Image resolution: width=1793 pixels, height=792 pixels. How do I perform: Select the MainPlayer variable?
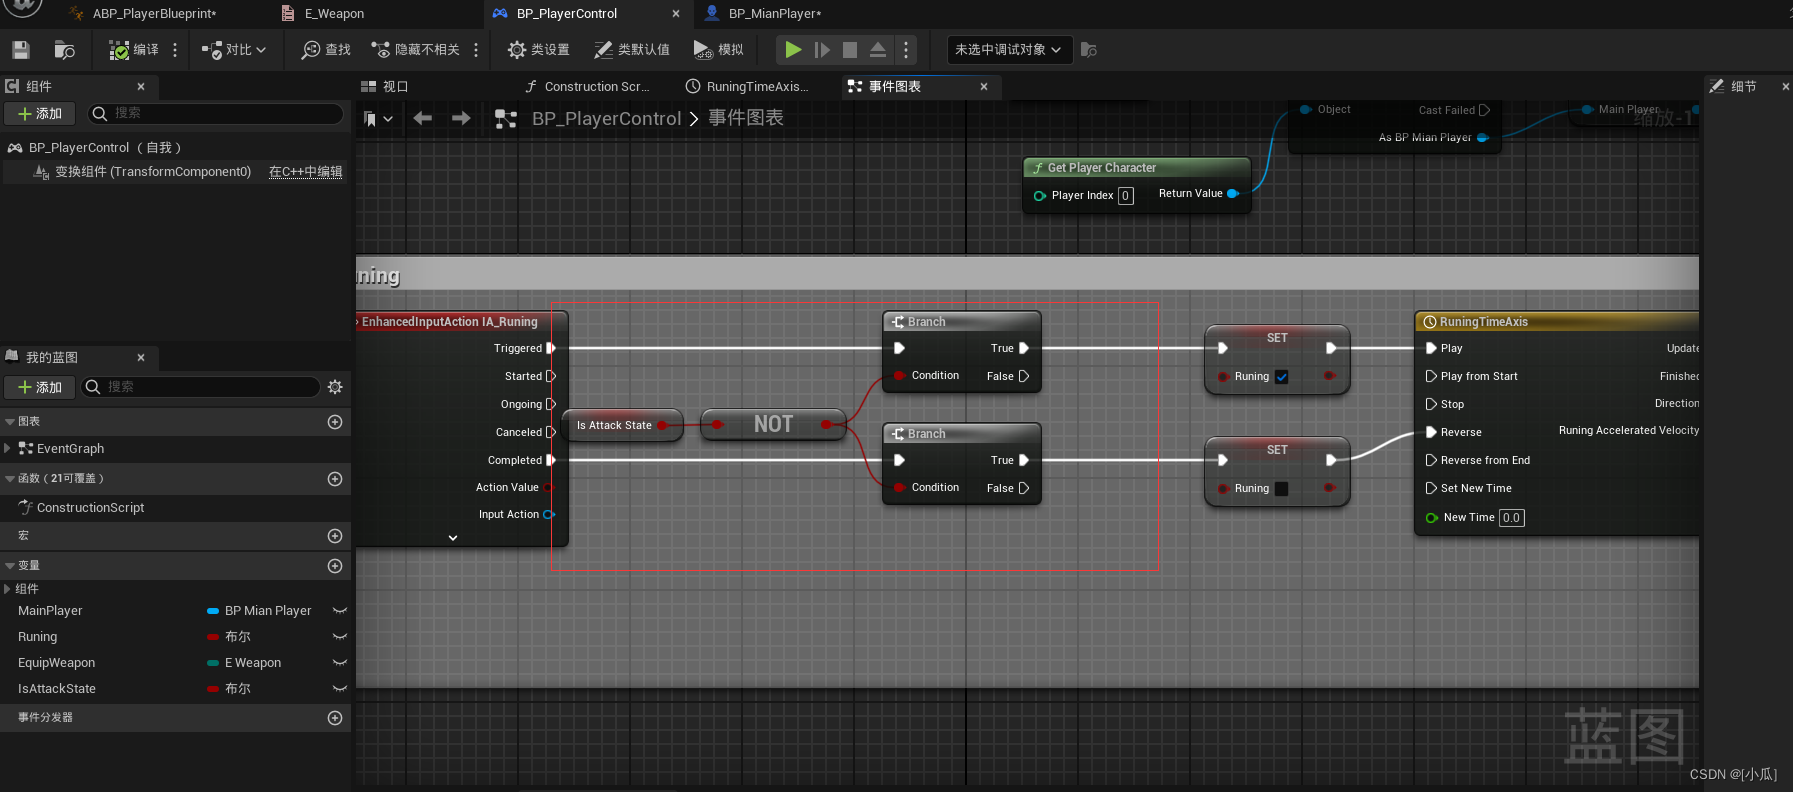tap(50, 611)
